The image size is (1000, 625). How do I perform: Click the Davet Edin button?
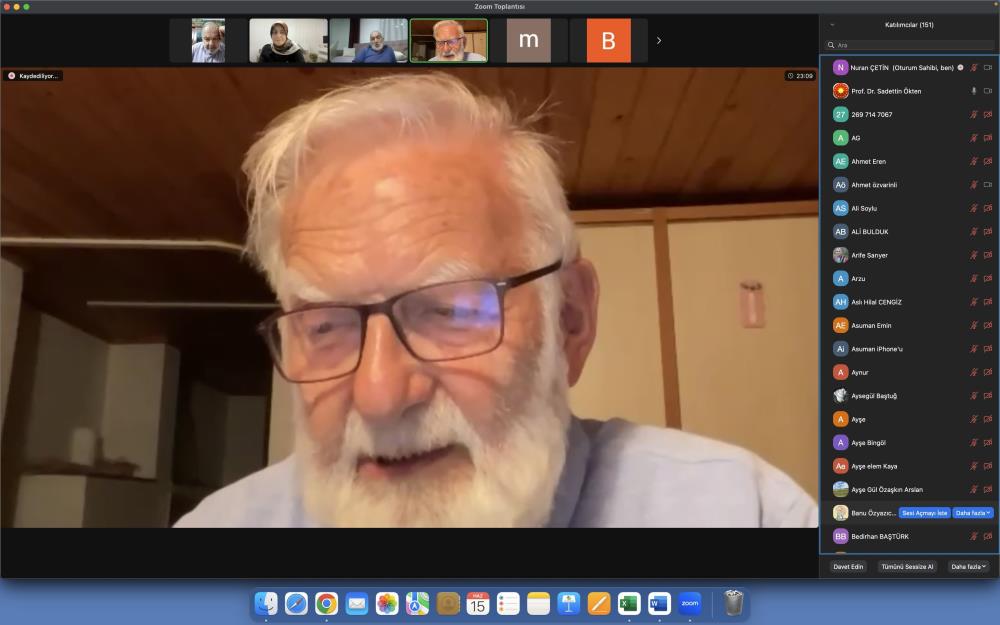point(848,566)
